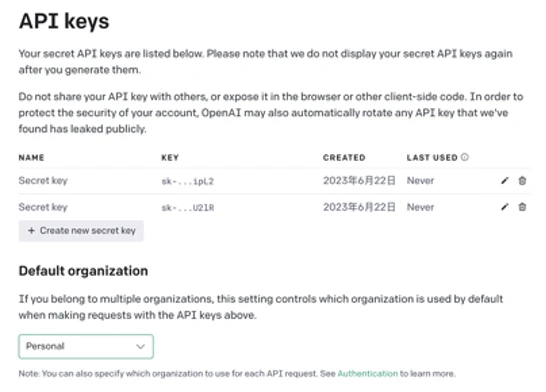Screen dimensions: 546x392
Task: Click the NAME column header
Action: [x=31, y=157]
